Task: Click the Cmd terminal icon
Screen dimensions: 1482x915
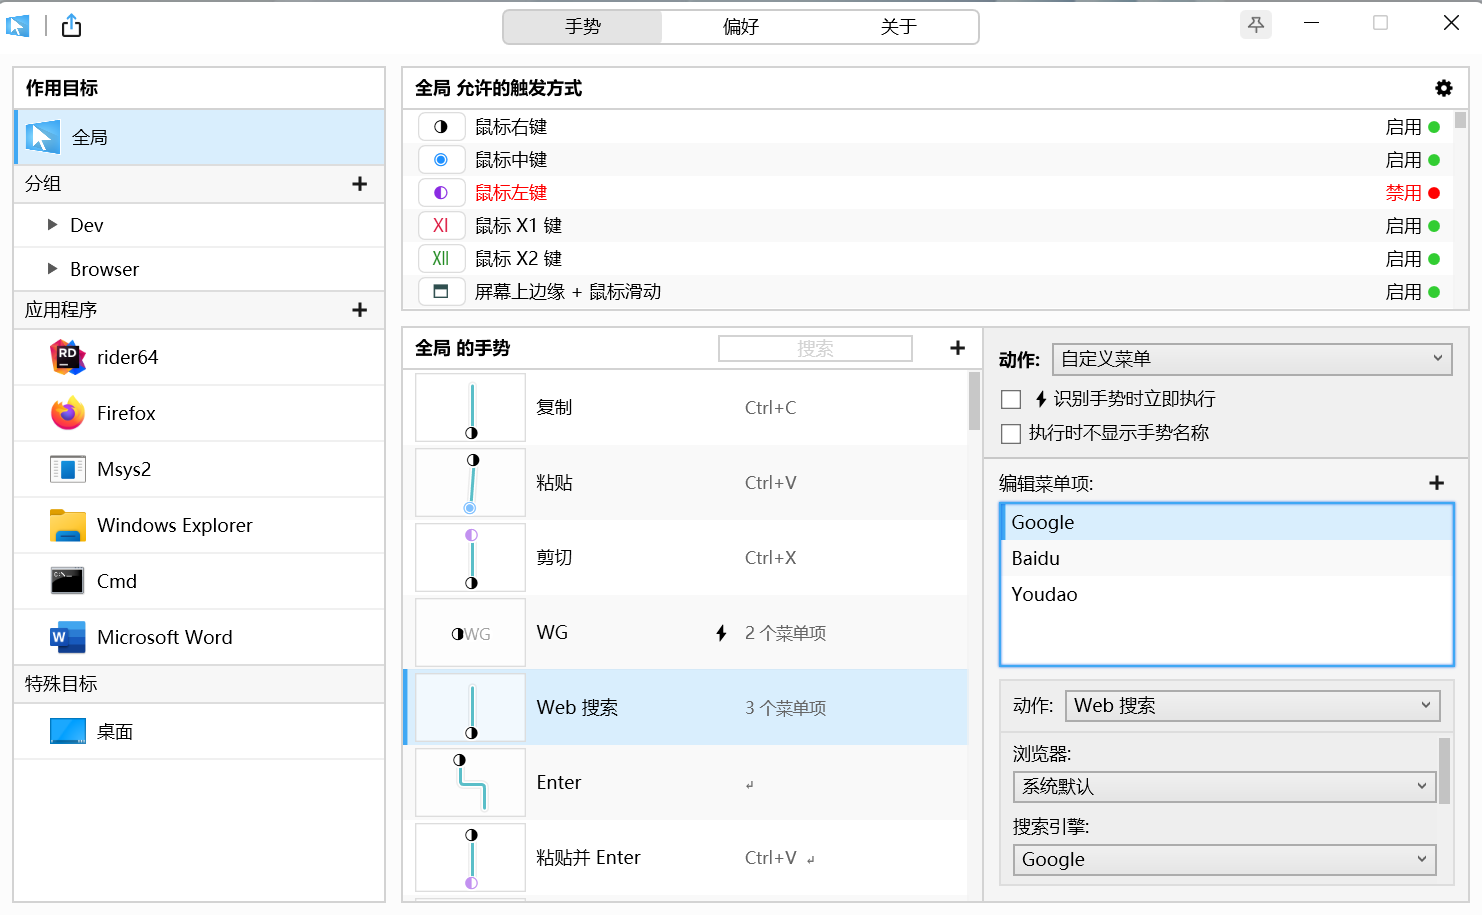Action: coord(67,581)
